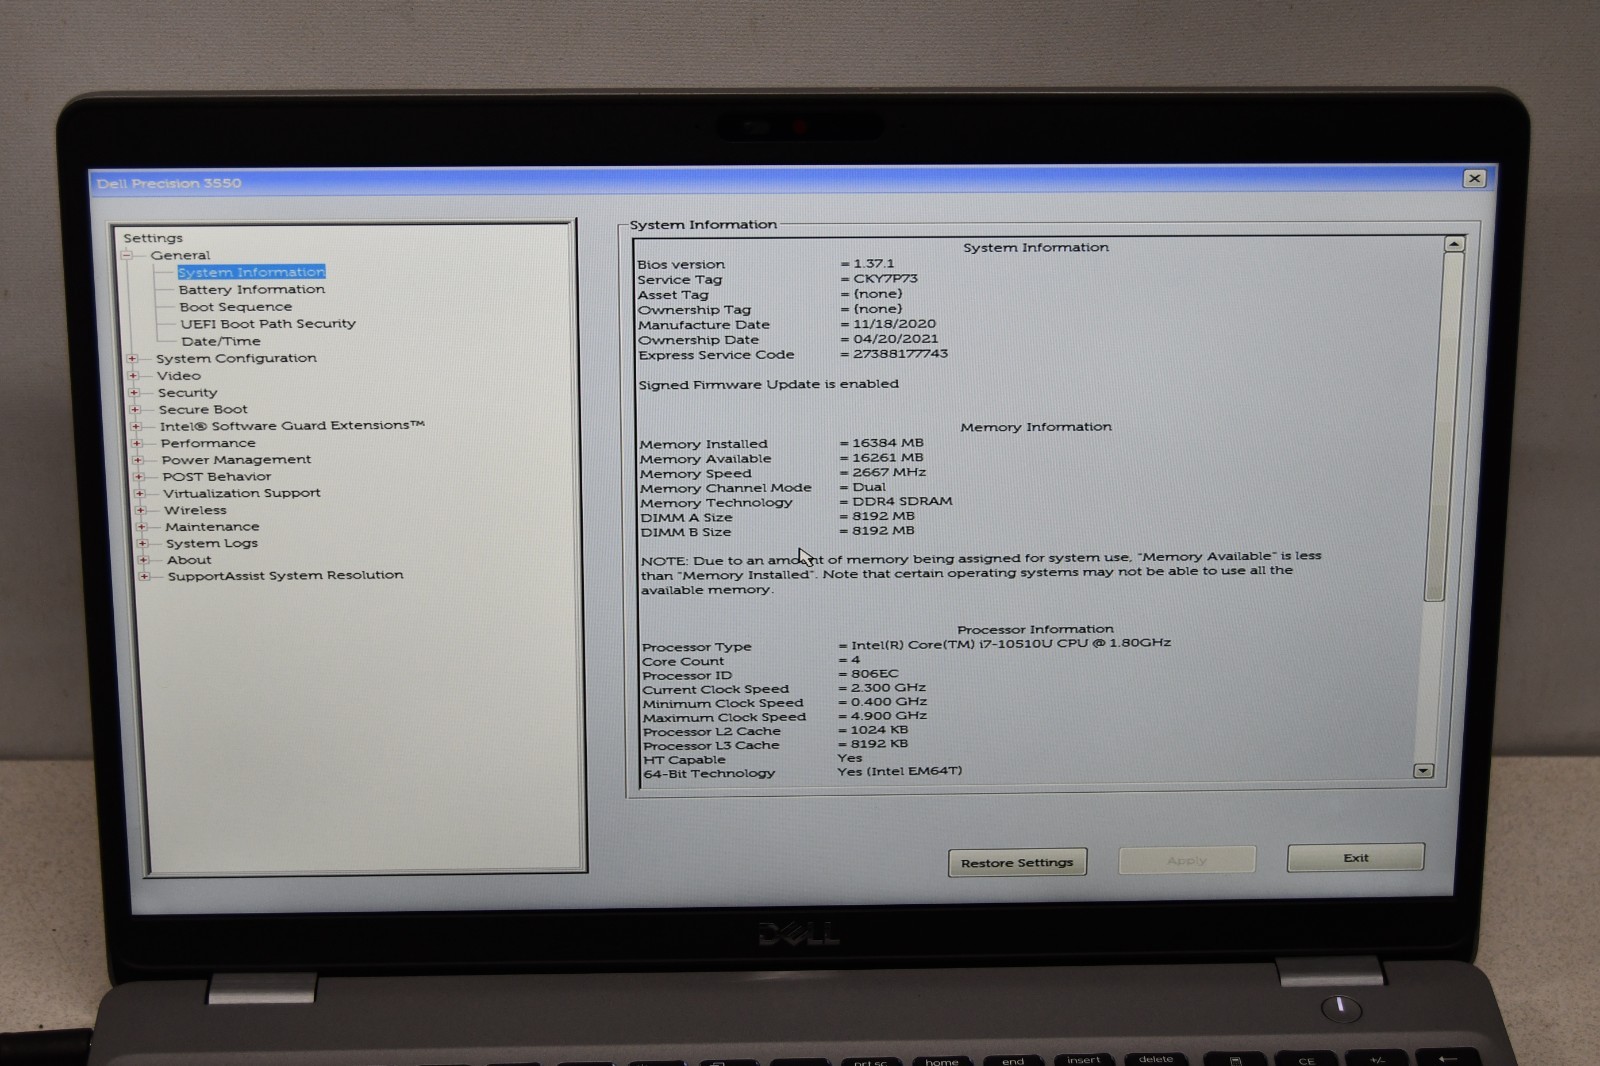Expand the System Configuration node
1600x1066 pixels.
(x=132, y=358)
